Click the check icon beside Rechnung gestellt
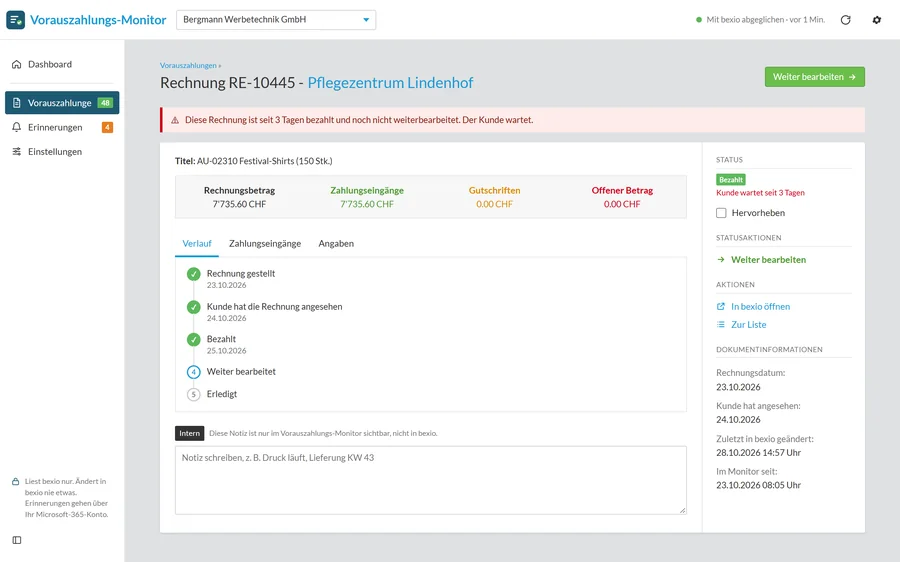900x562 pixels. [x=193, y=274]
